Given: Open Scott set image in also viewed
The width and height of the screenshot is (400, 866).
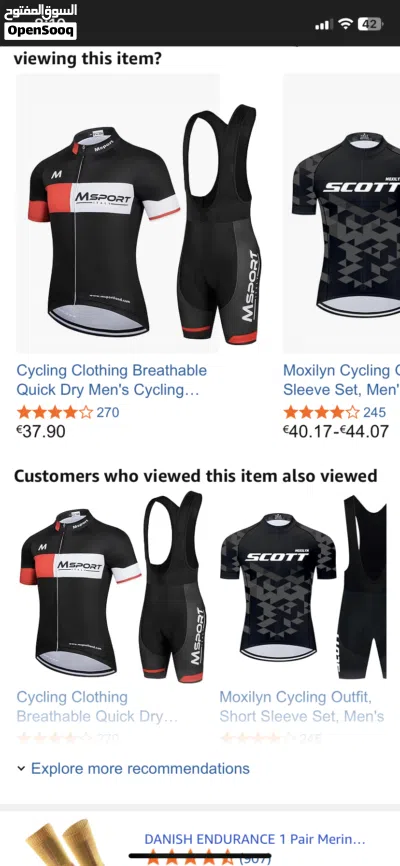Looking at the screenshot, I should [x=303, y=587].
